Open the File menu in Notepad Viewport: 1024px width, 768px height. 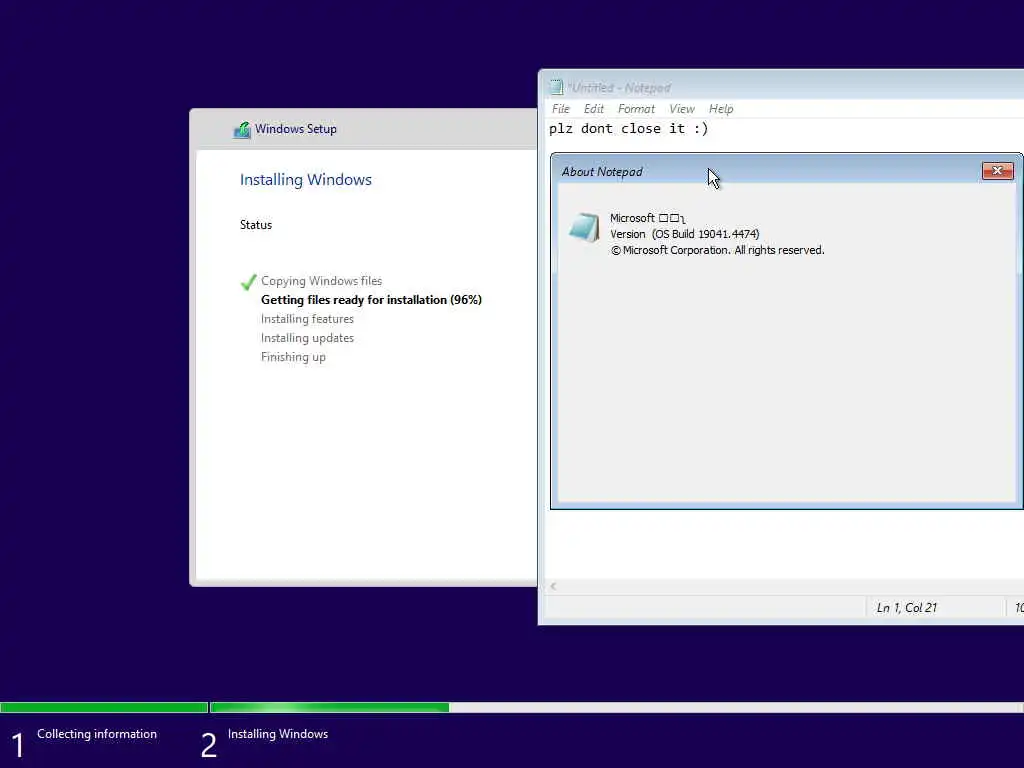click(560, 109)
